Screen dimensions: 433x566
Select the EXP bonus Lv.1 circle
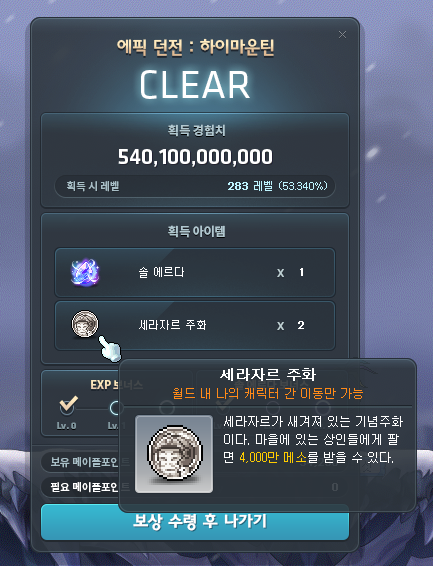(x=115, y=408)
